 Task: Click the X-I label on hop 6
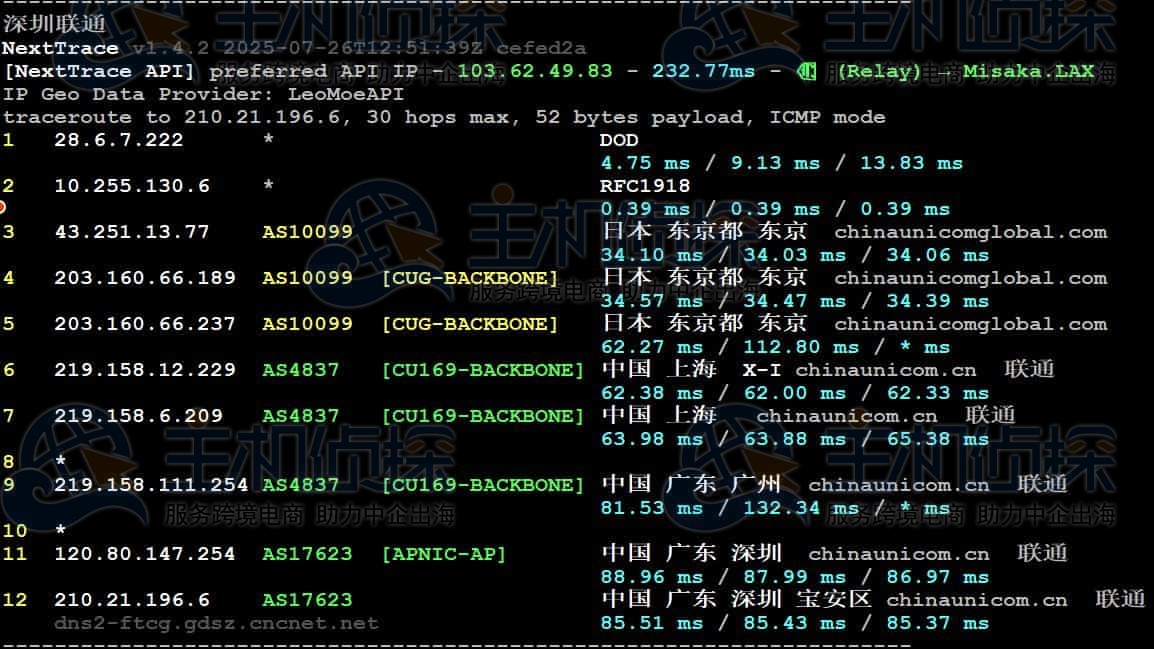click(x=762, y=370)
